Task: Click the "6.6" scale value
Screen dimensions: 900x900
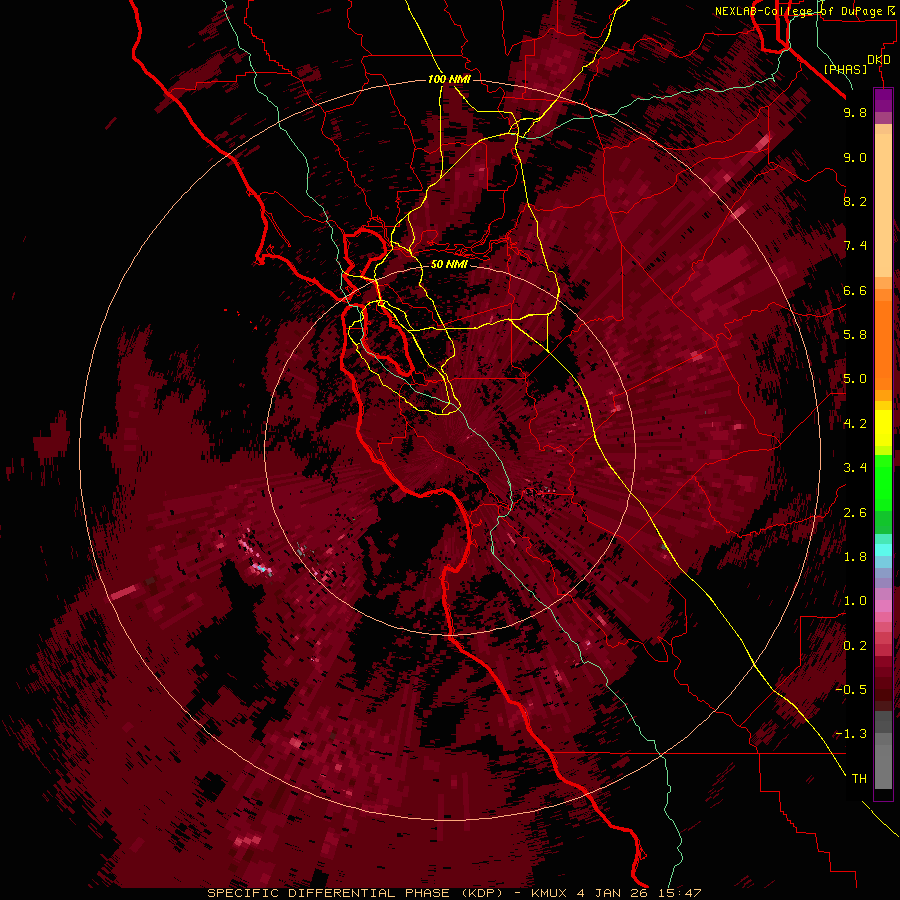Action: pos(855,290)
